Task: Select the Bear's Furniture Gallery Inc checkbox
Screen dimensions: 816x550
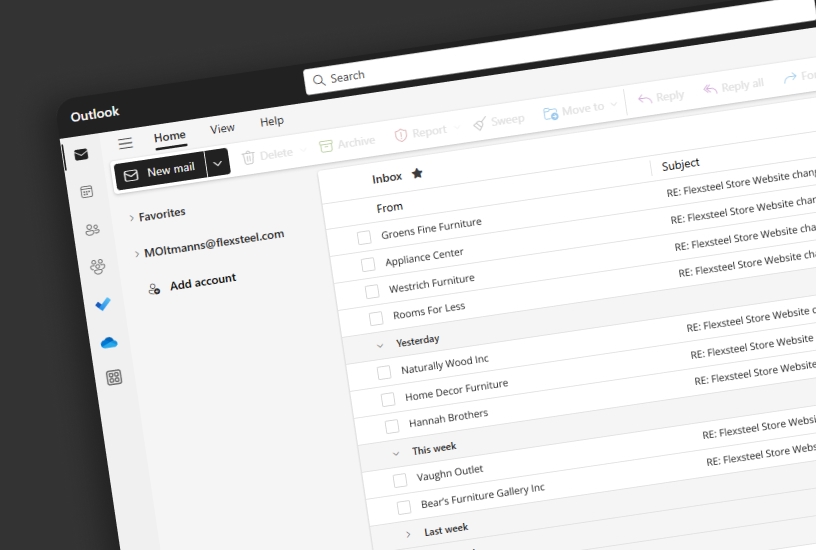Action: point(404,507)
